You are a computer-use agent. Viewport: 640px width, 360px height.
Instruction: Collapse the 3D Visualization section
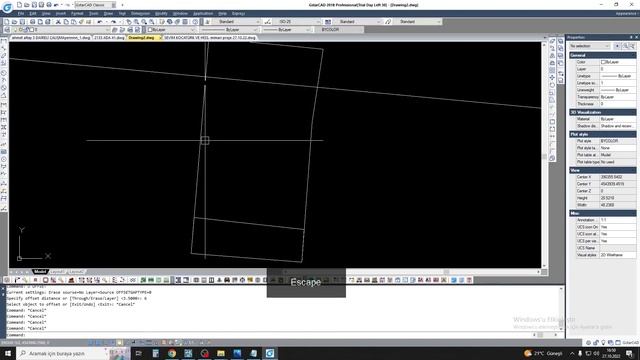pos(602,112)
